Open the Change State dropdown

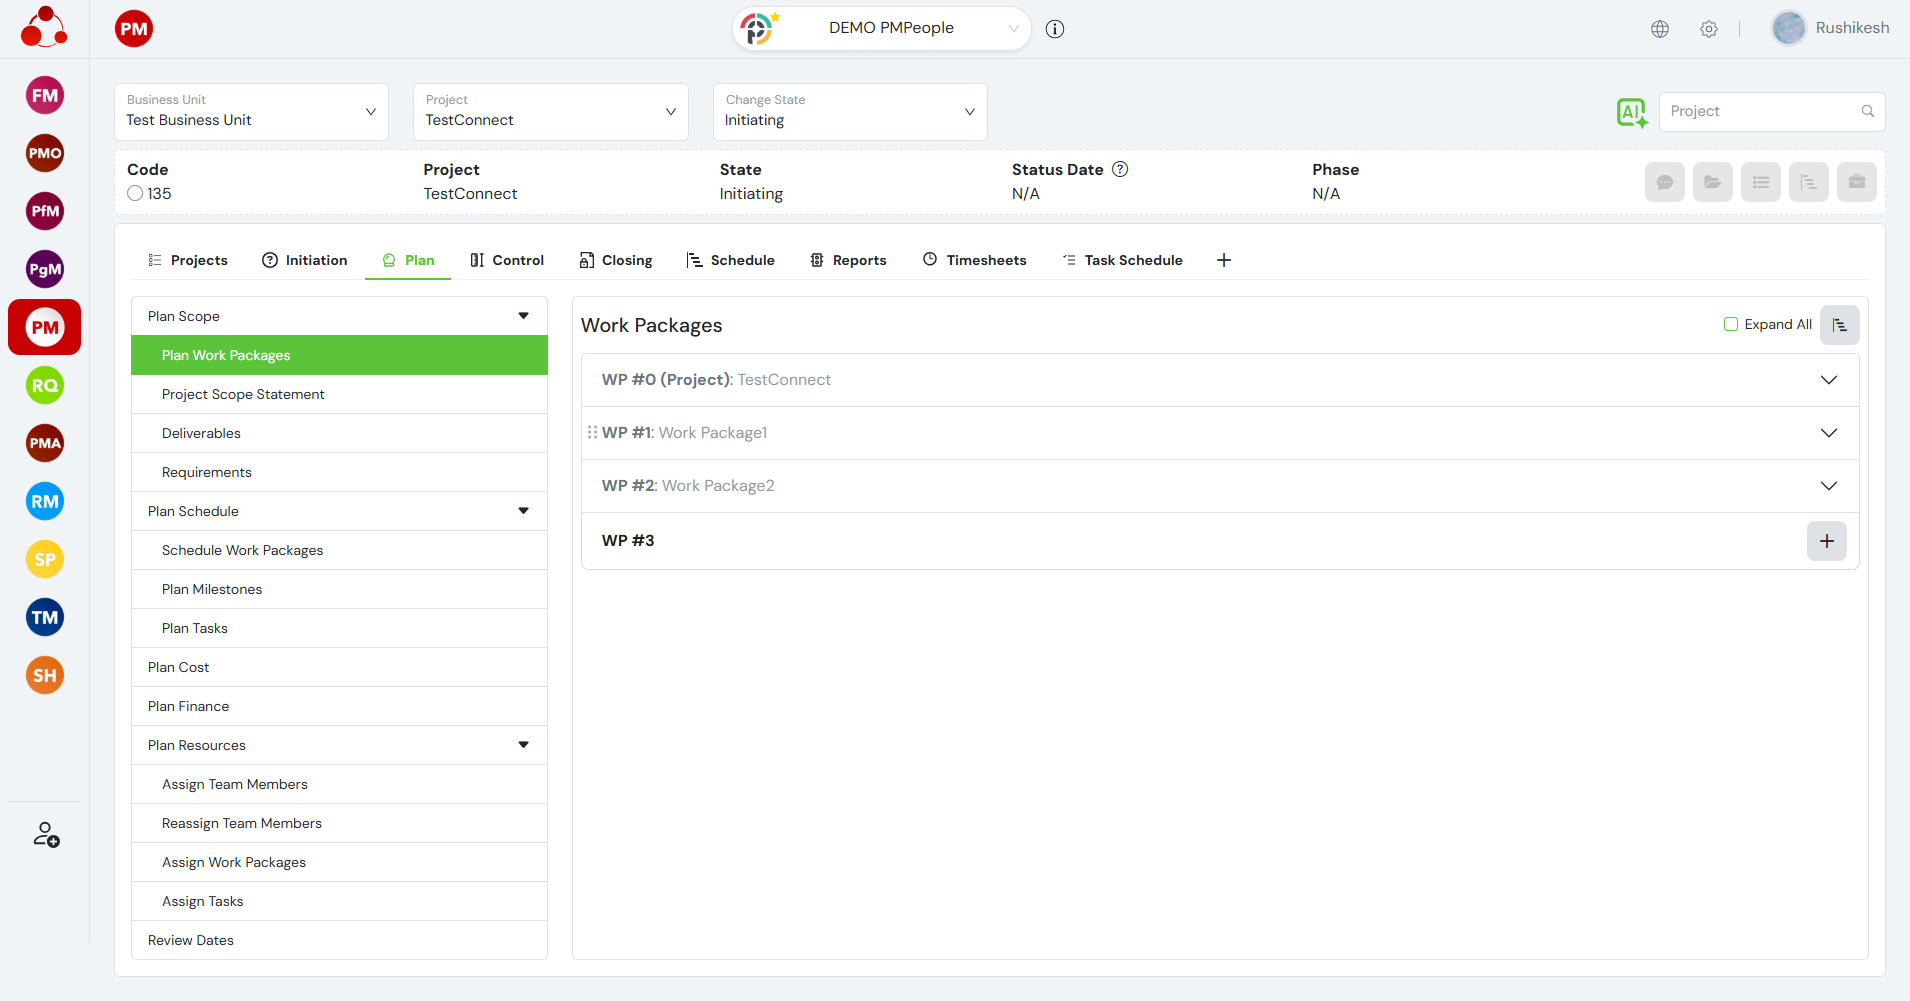pyautogui.click(x=849, y=112)
